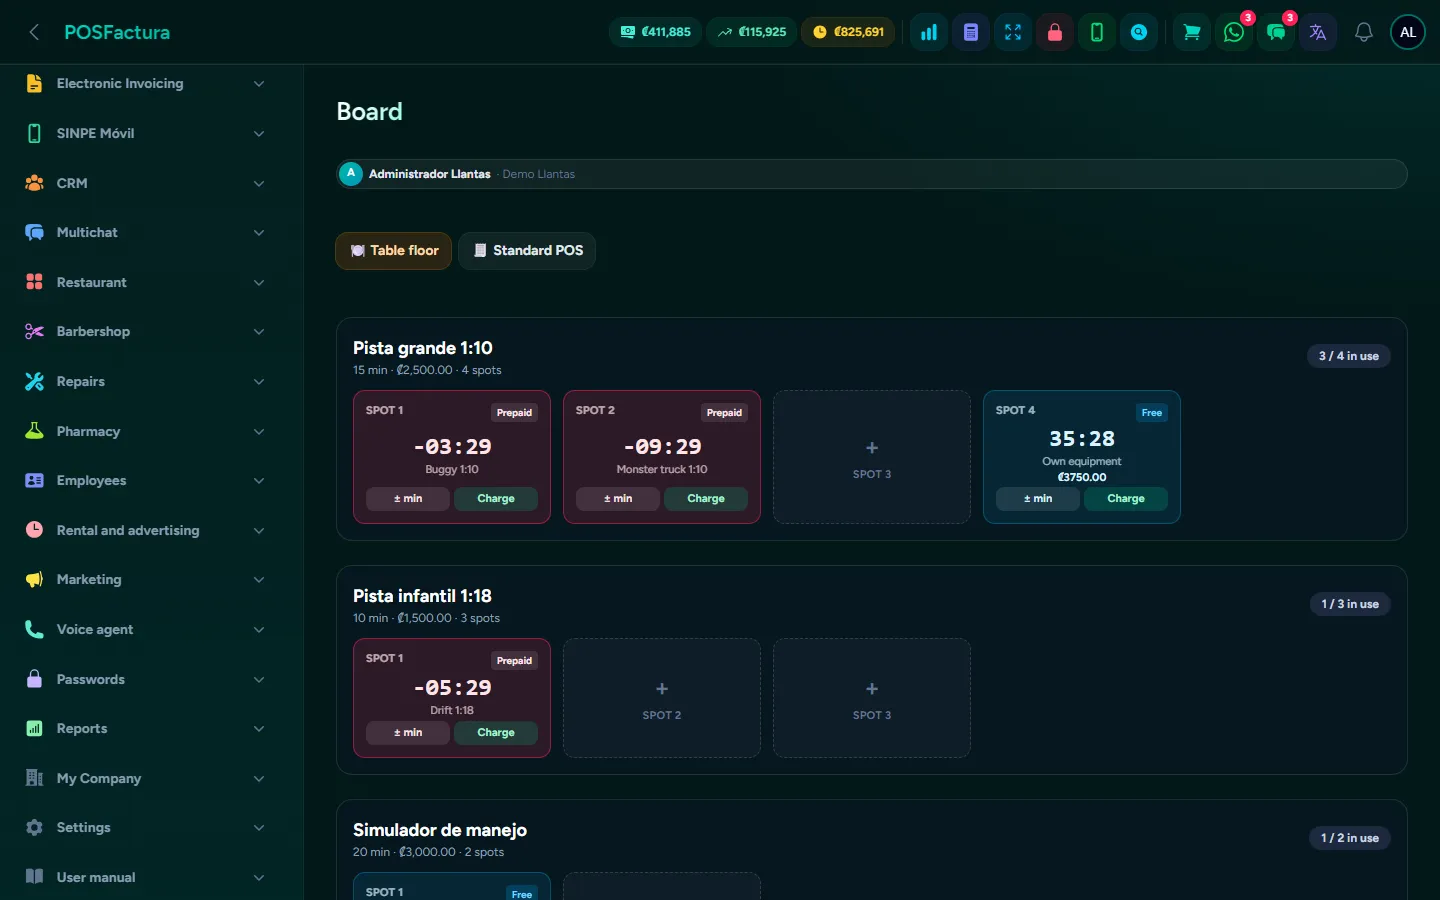This screenshot has height=900, width=1440.
Task: Open notifications bell
Action: click(x=1364, y=32)
